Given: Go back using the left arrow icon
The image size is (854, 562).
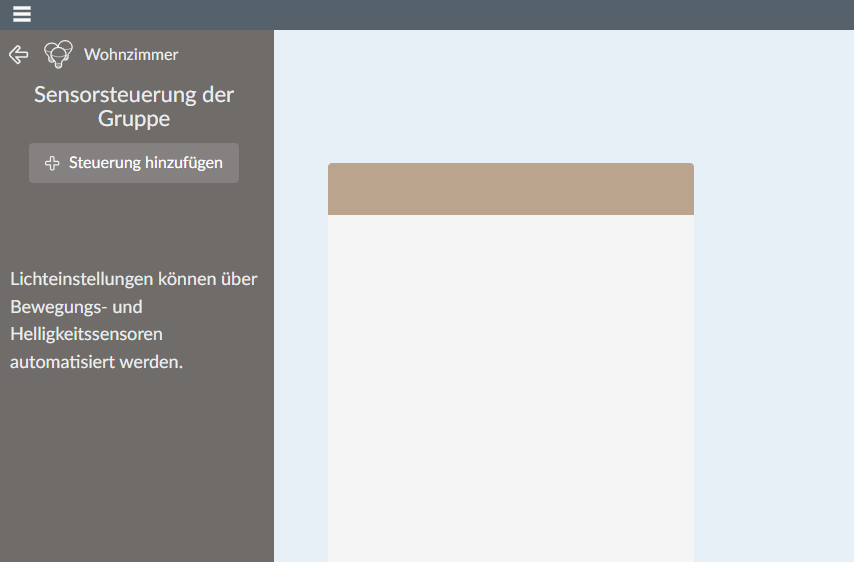Looking at the screenshot, I should (x=18, y=54).
